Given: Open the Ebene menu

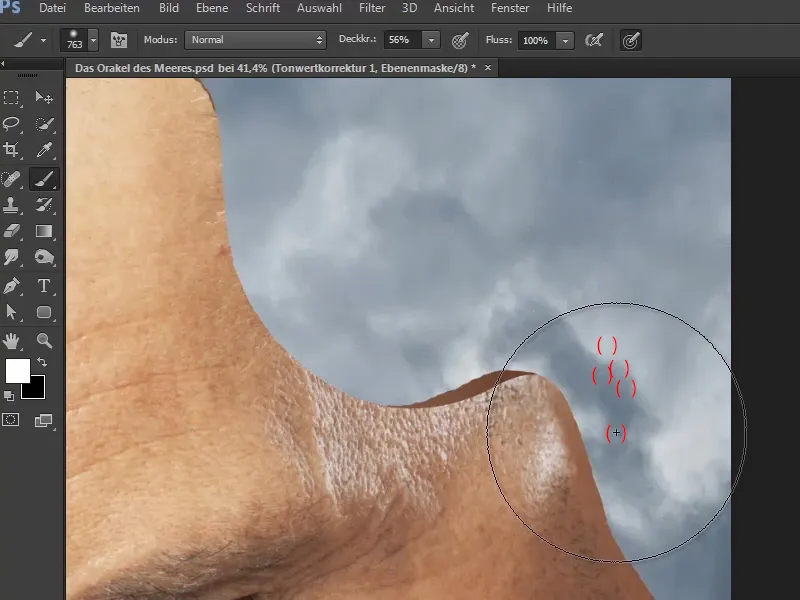Looking at the screenshot, I should 212,8.
